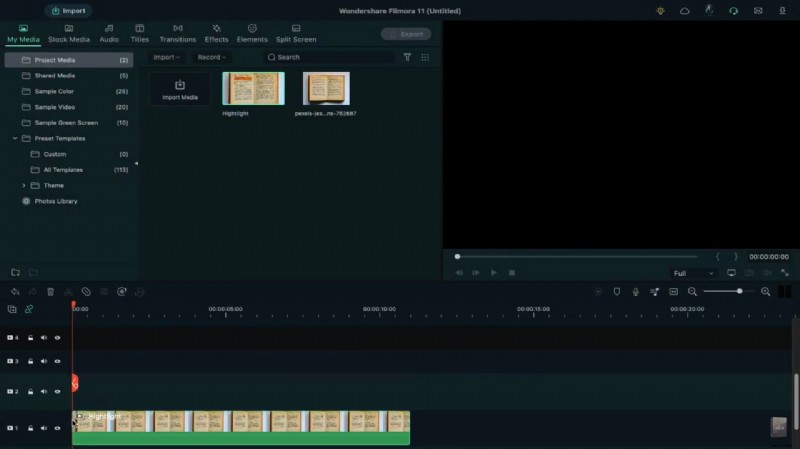Click the filter icon beside search box
The height and width of the screenshot is (449, 800).
click(x=407, y=58)
